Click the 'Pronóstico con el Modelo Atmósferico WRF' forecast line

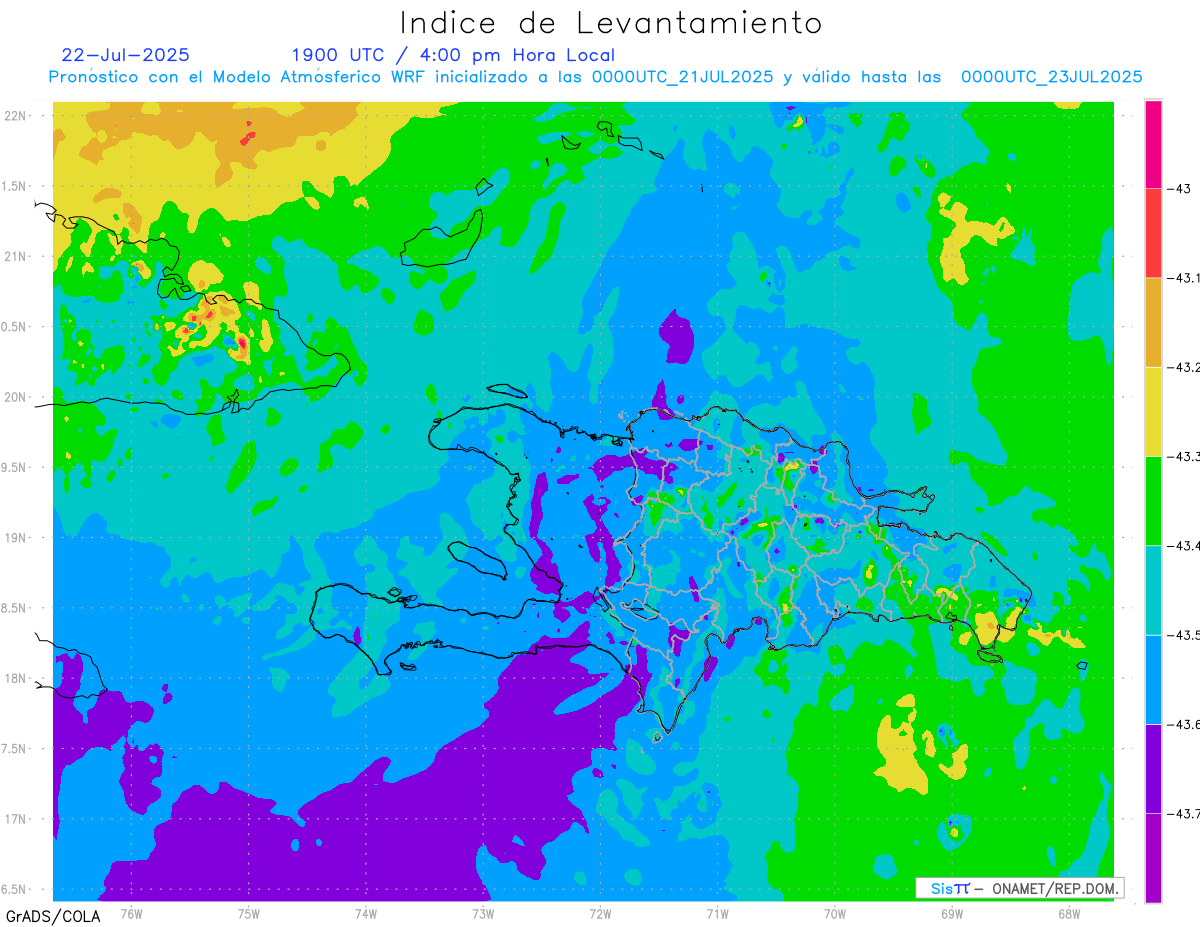[x=595, y=77]
